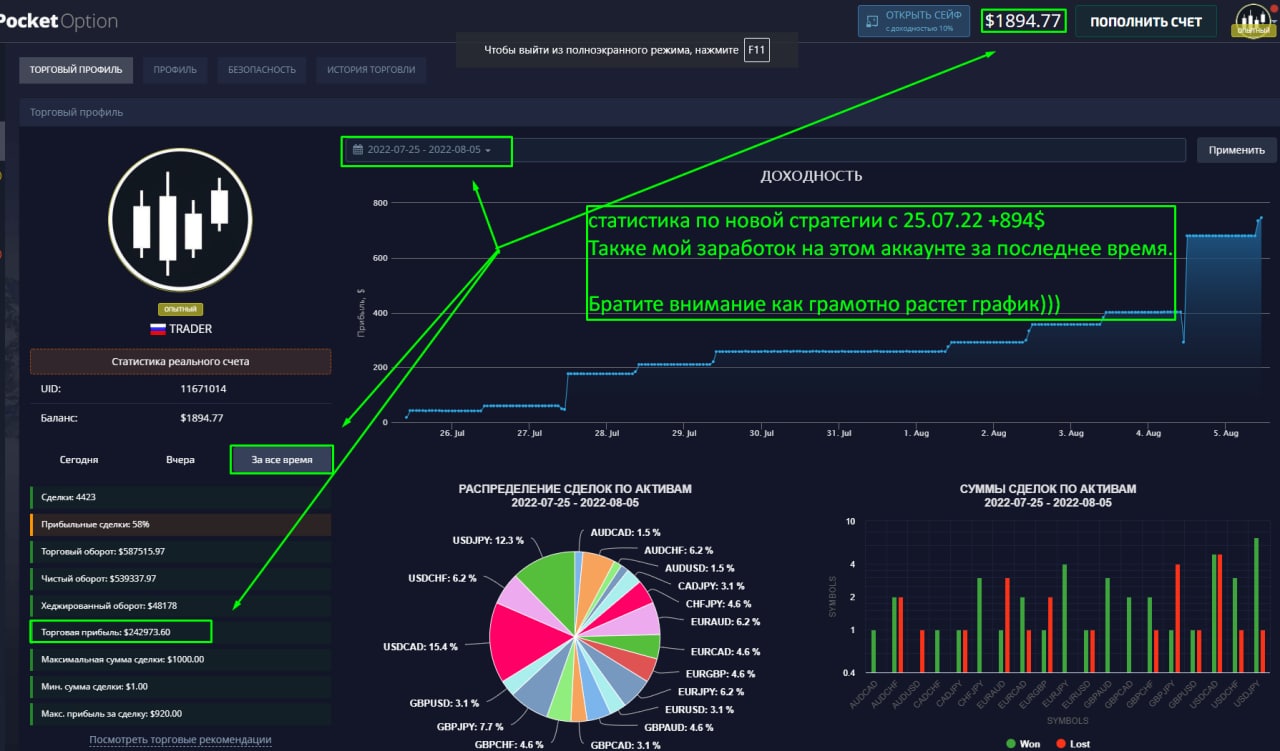Click the Баланс: $1894.77 value in profile
This screenshot has height=751, width=1280.
(x=202, y=418)
